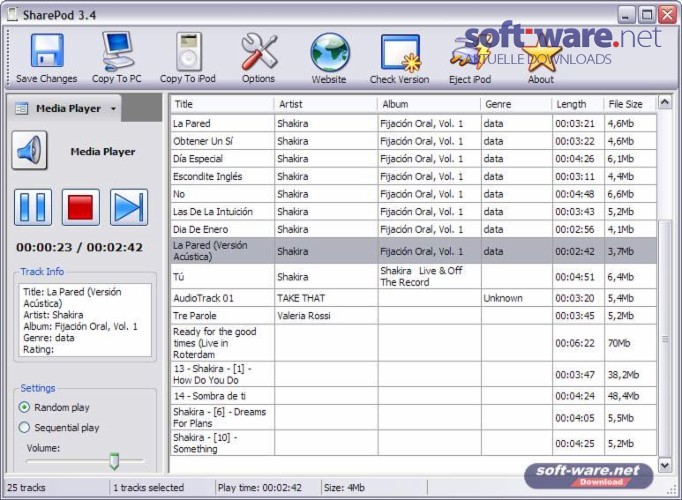Screen dimensions: 682x500
Task: Select the 'Las De La Intuición' track
Action: 413,212
